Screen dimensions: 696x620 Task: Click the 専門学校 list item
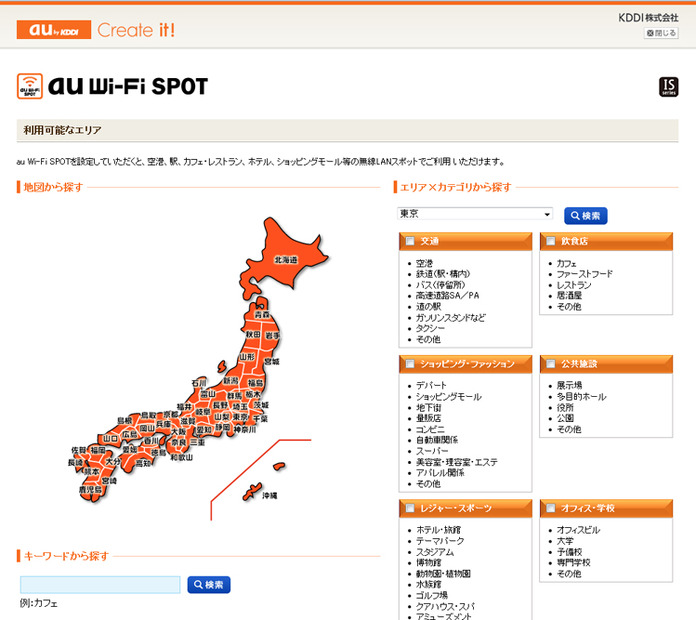573,563
